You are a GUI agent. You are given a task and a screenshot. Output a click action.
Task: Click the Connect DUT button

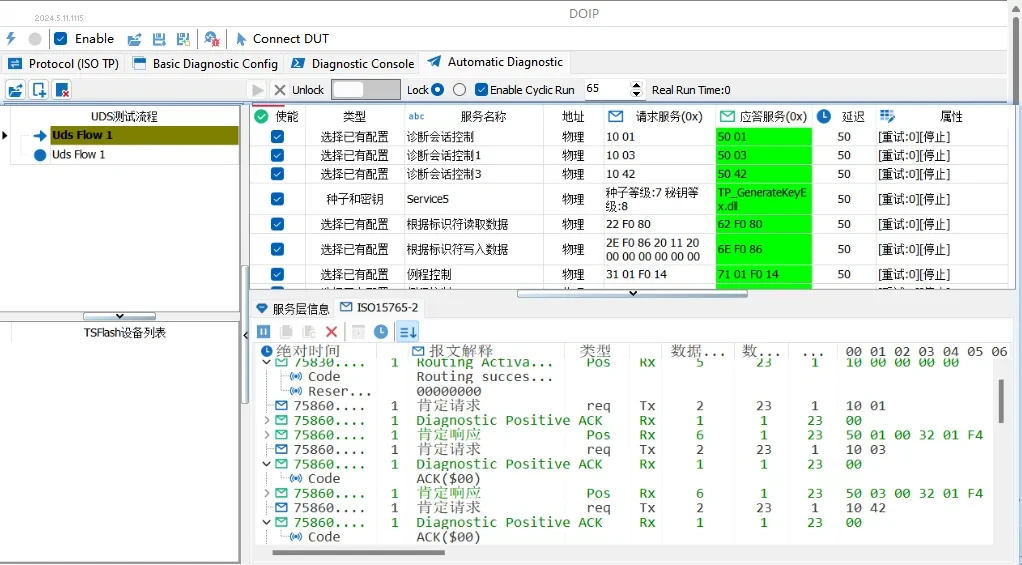pos(281,39)
